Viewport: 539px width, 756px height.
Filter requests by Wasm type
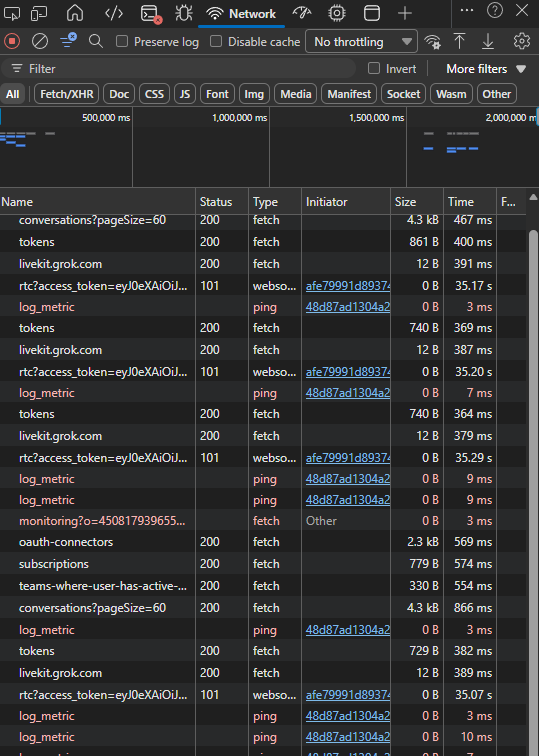[451, 94]
